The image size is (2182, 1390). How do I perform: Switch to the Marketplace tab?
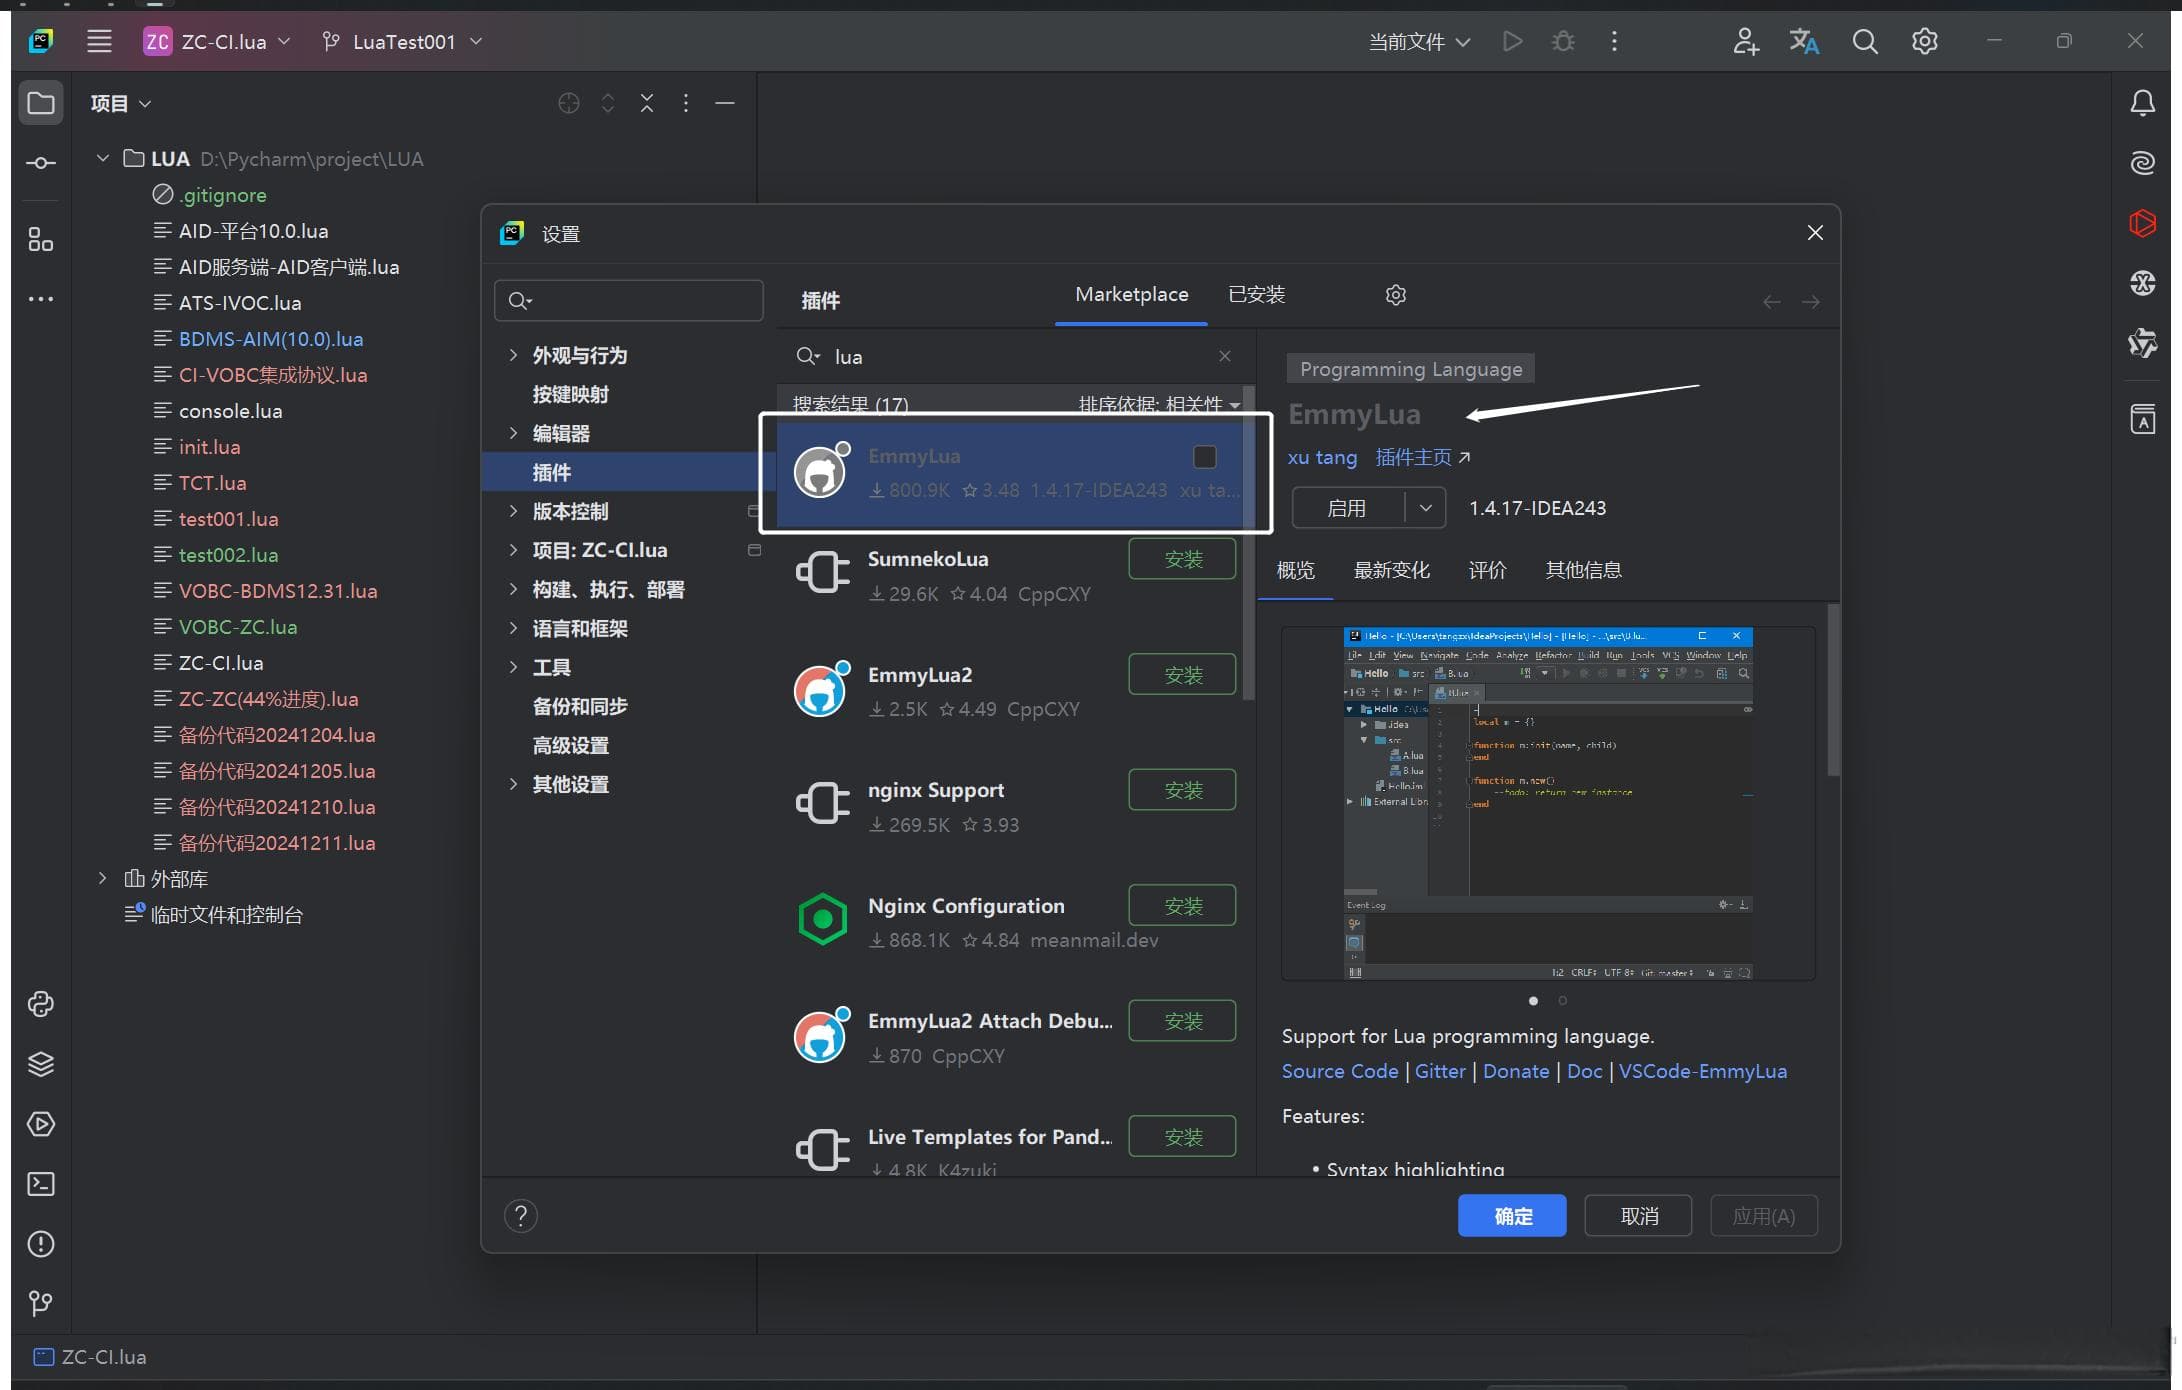[1131, 295]
